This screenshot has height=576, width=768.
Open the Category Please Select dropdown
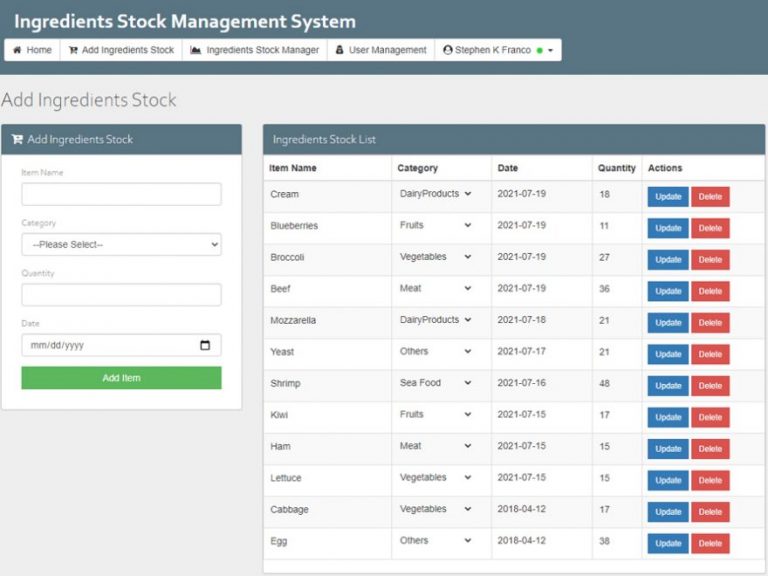121,244
